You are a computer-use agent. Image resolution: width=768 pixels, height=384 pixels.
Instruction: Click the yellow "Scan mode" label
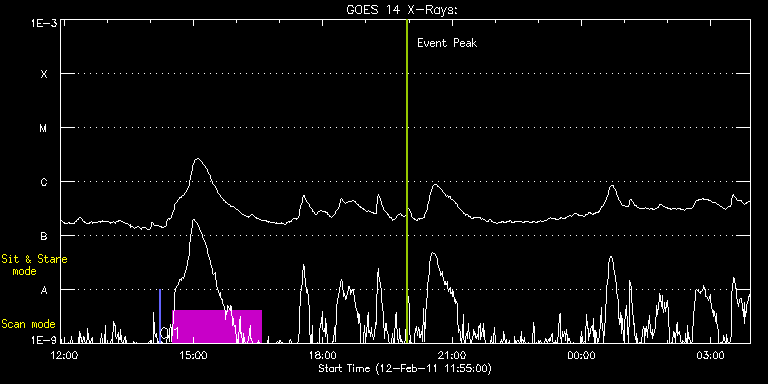click(x=28, y=324)
